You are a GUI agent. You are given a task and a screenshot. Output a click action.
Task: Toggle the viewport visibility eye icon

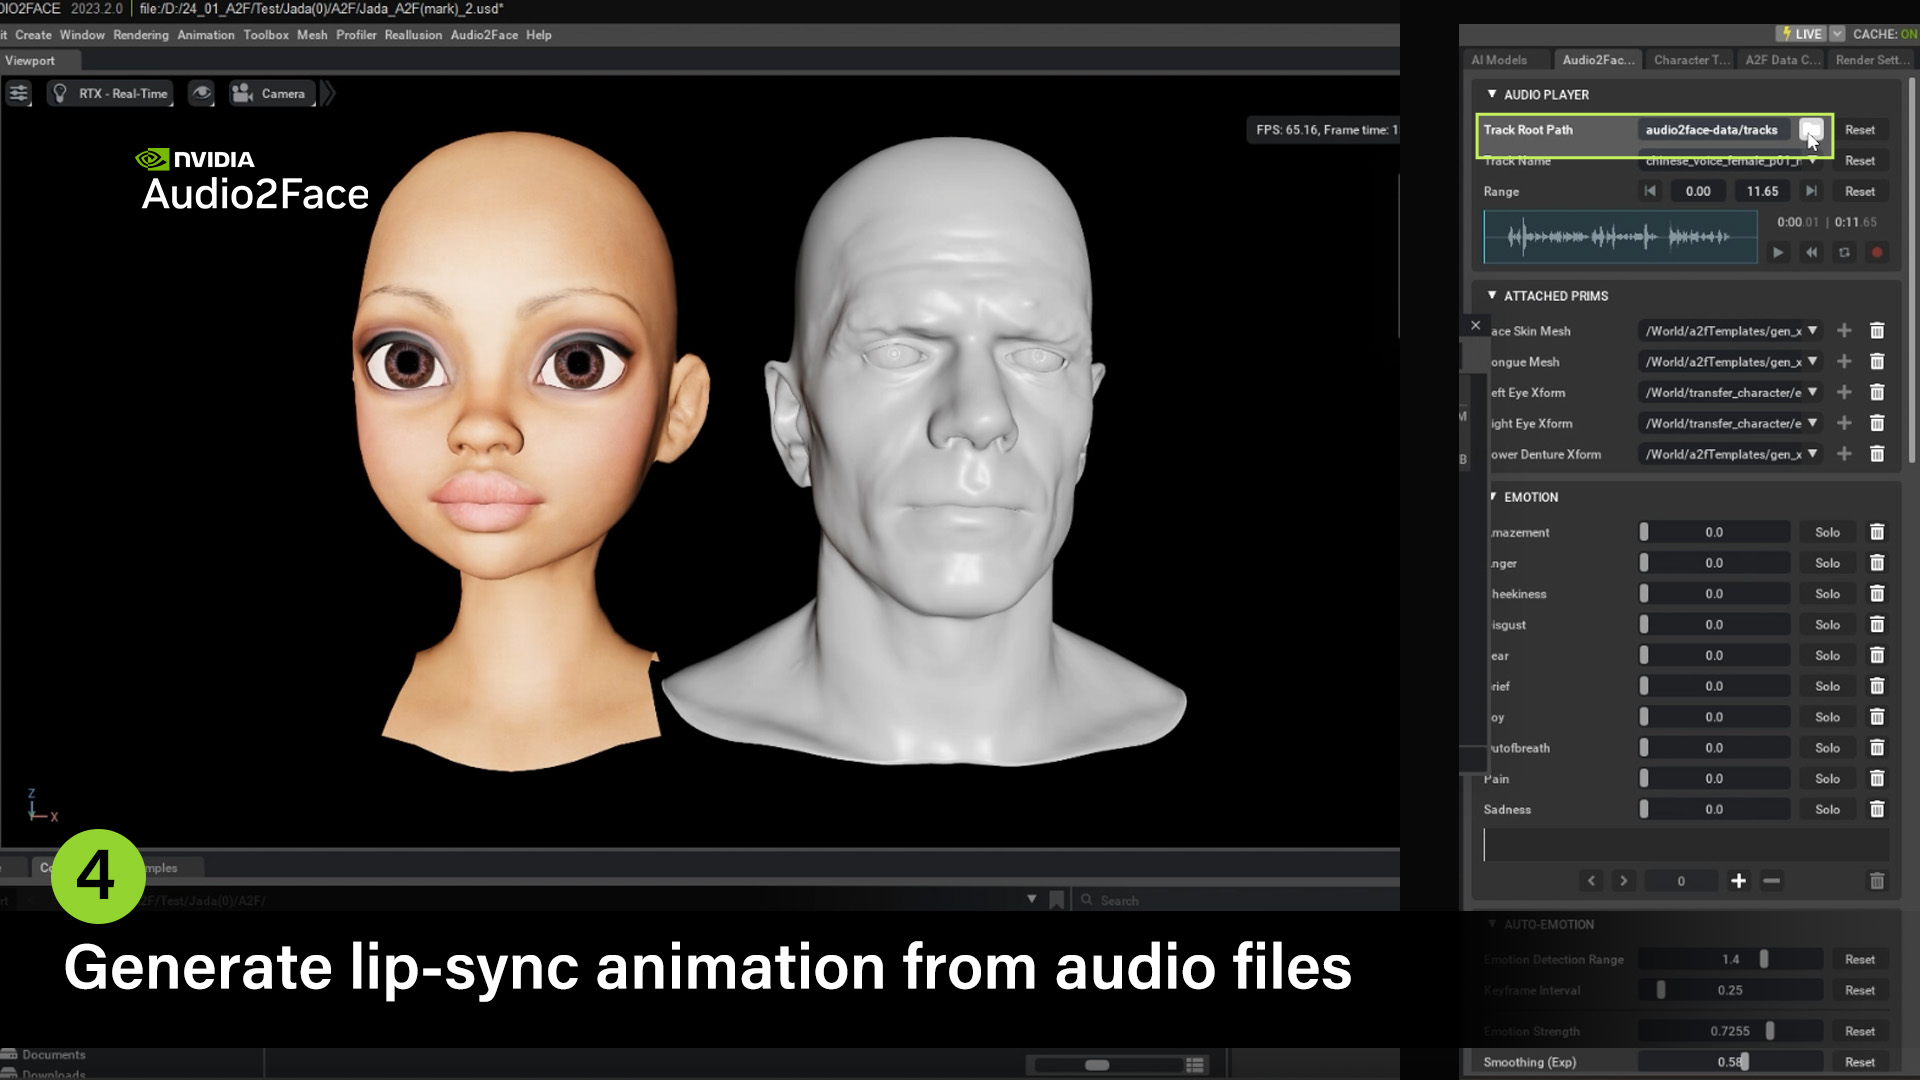pos(202,93)
